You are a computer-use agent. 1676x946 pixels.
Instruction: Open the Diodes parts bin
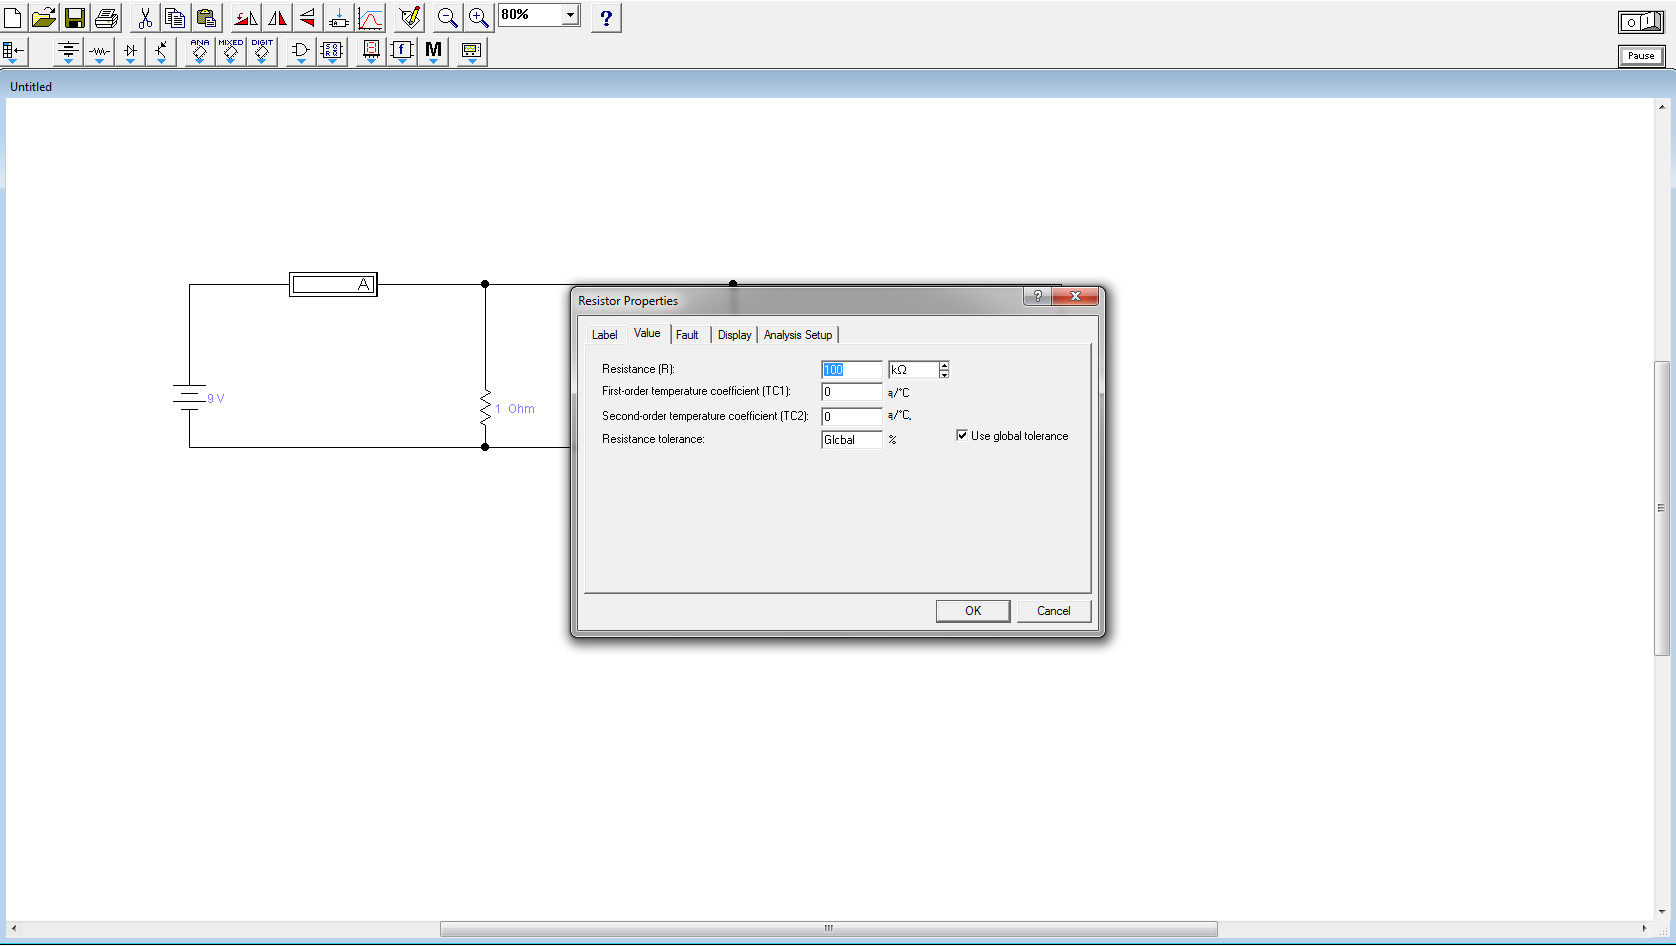tap(130, 51)
